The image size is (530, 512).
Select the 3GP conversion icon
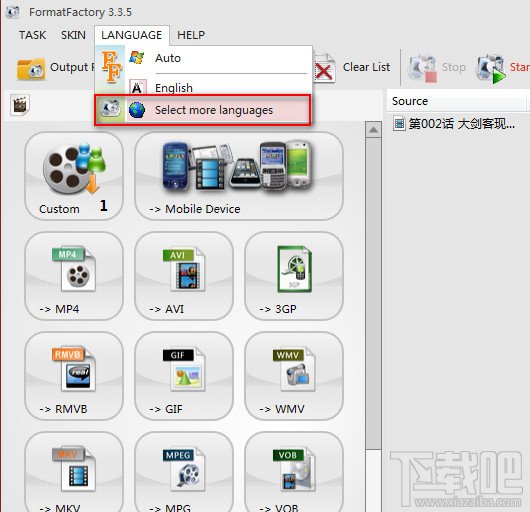tap(294, 269)
